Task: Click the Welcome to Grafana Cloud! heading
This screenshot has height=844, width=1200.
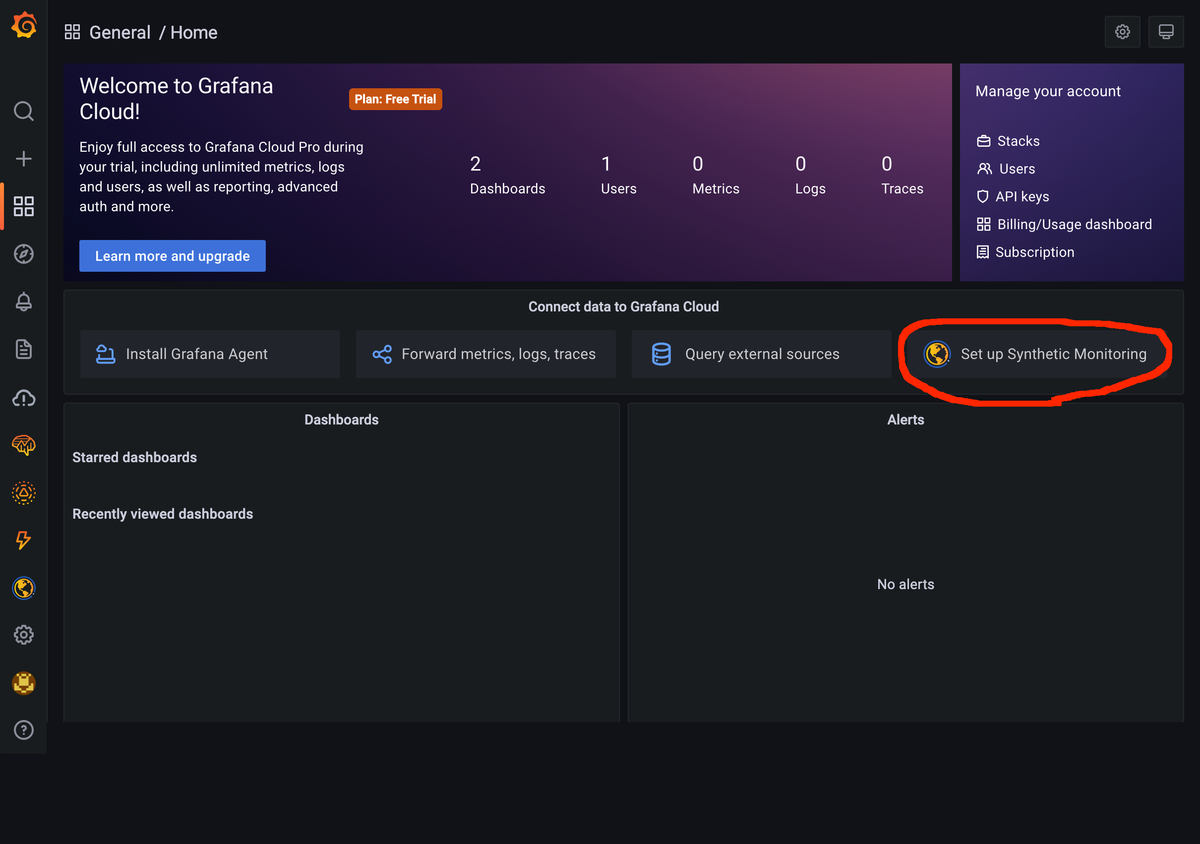Action: click(x=176, y=99)
